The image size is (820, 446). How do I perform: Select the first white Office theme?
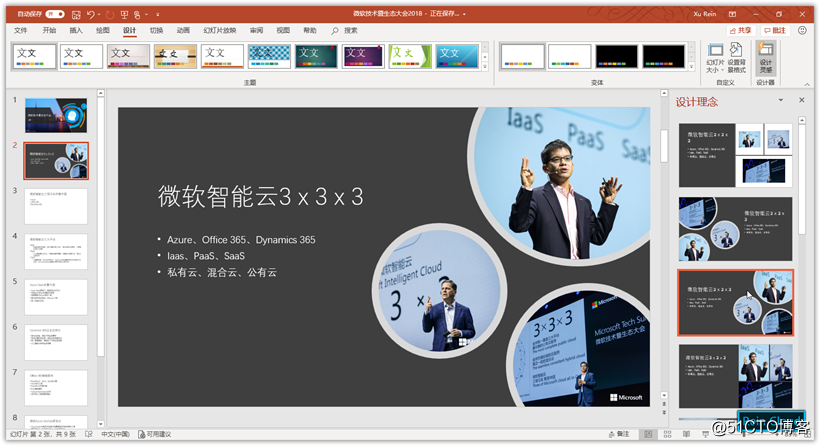click(35, 56)
